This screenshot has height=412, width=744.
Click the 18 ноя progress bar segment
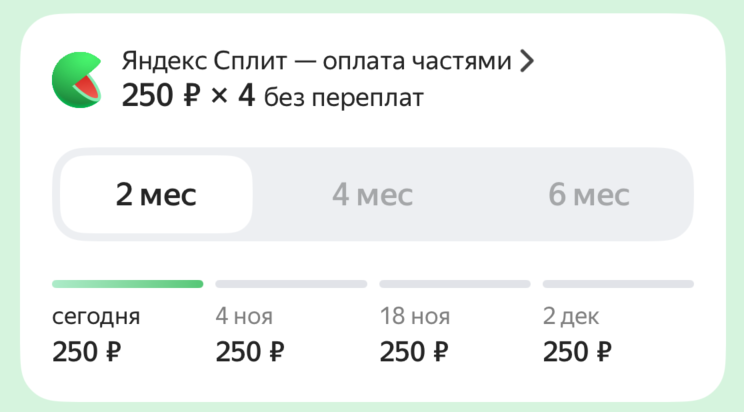(x=455, y=284)
